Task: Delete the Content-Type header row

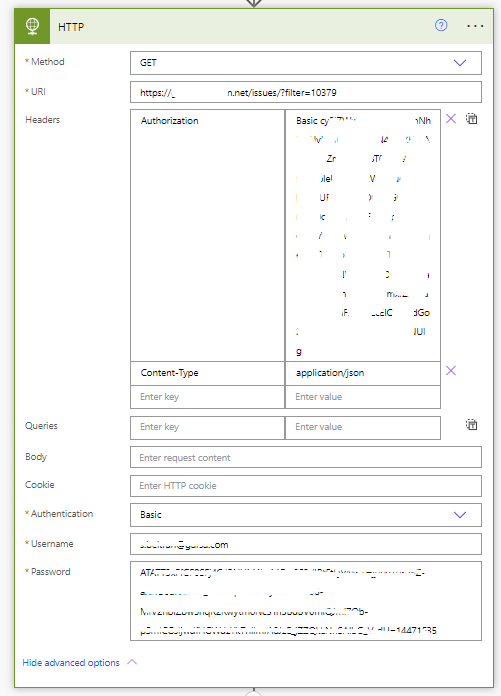Action: tap(451, 371)
